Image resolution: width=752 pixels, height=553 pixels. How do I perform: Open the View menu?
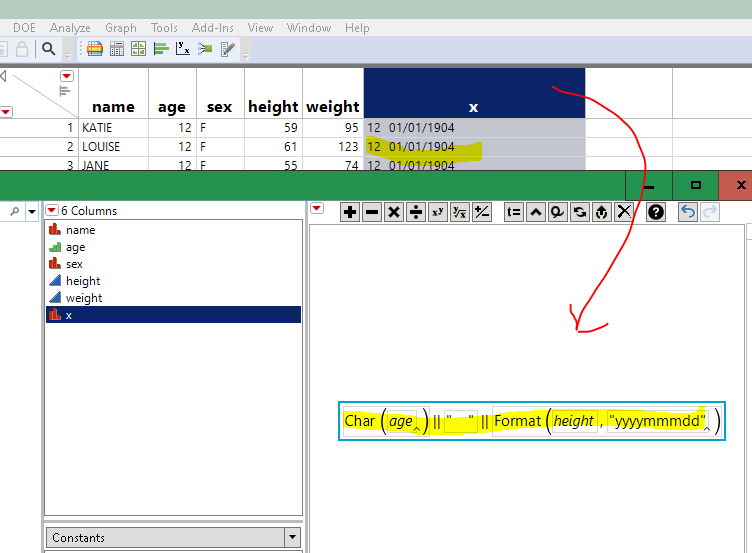click(x=260, y=28)
